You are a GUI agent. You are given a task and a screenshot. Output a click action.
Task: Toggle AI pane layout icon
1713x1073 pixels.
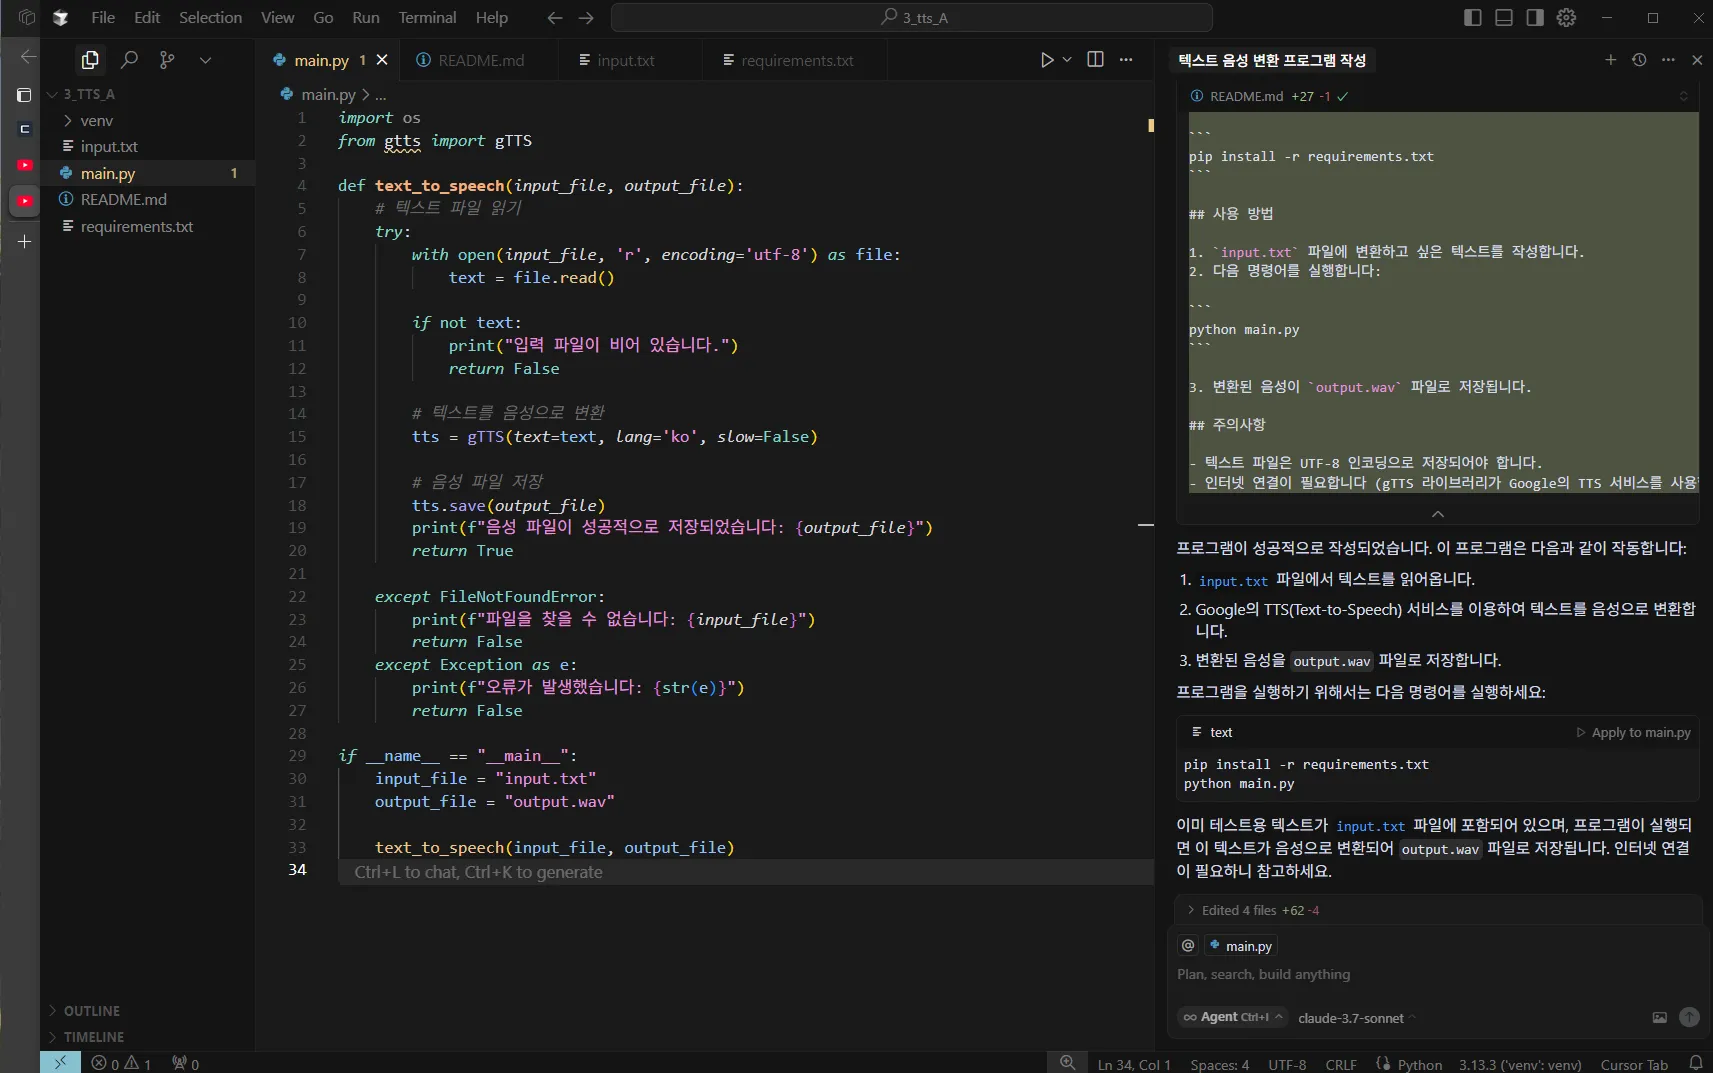coord(1535,18)
